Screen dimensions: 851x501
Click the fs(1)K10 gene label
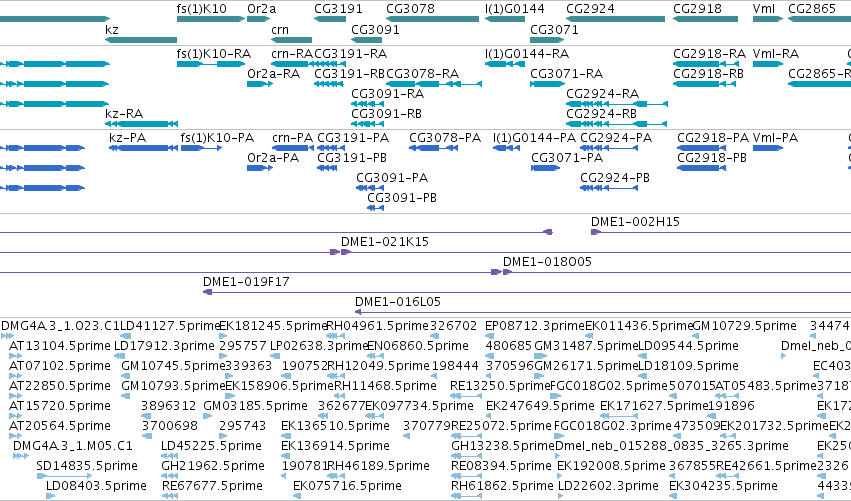tap(201, 9)
